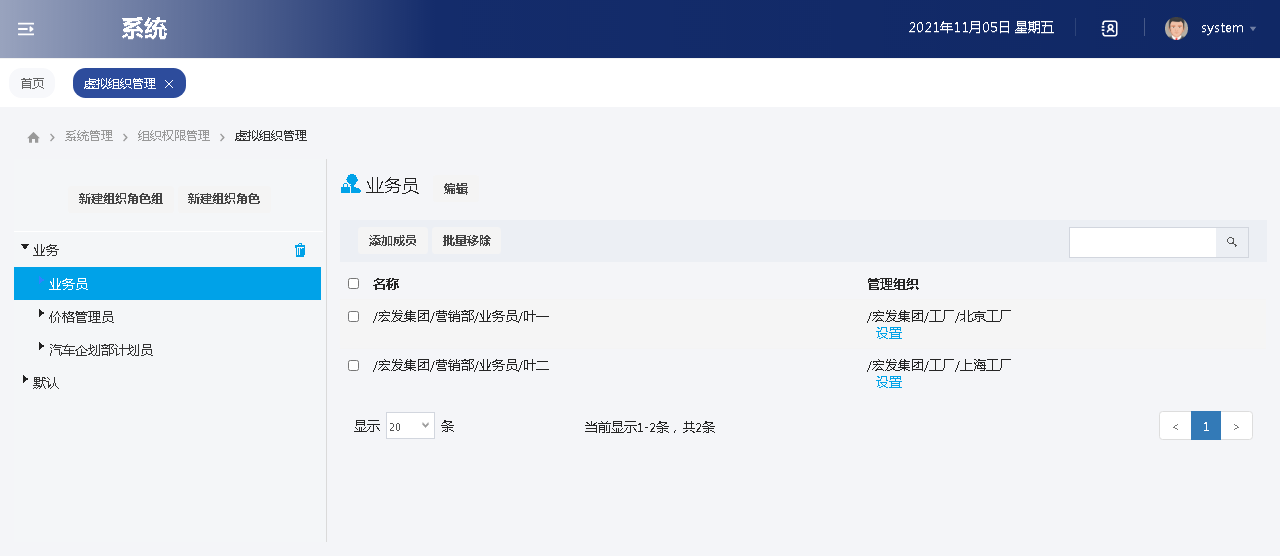The width and height of the screenshot is (1280, 556).
Task: Click the sidebar collapse menu icon
Action: pyautogui.click(x=26, y=29)
